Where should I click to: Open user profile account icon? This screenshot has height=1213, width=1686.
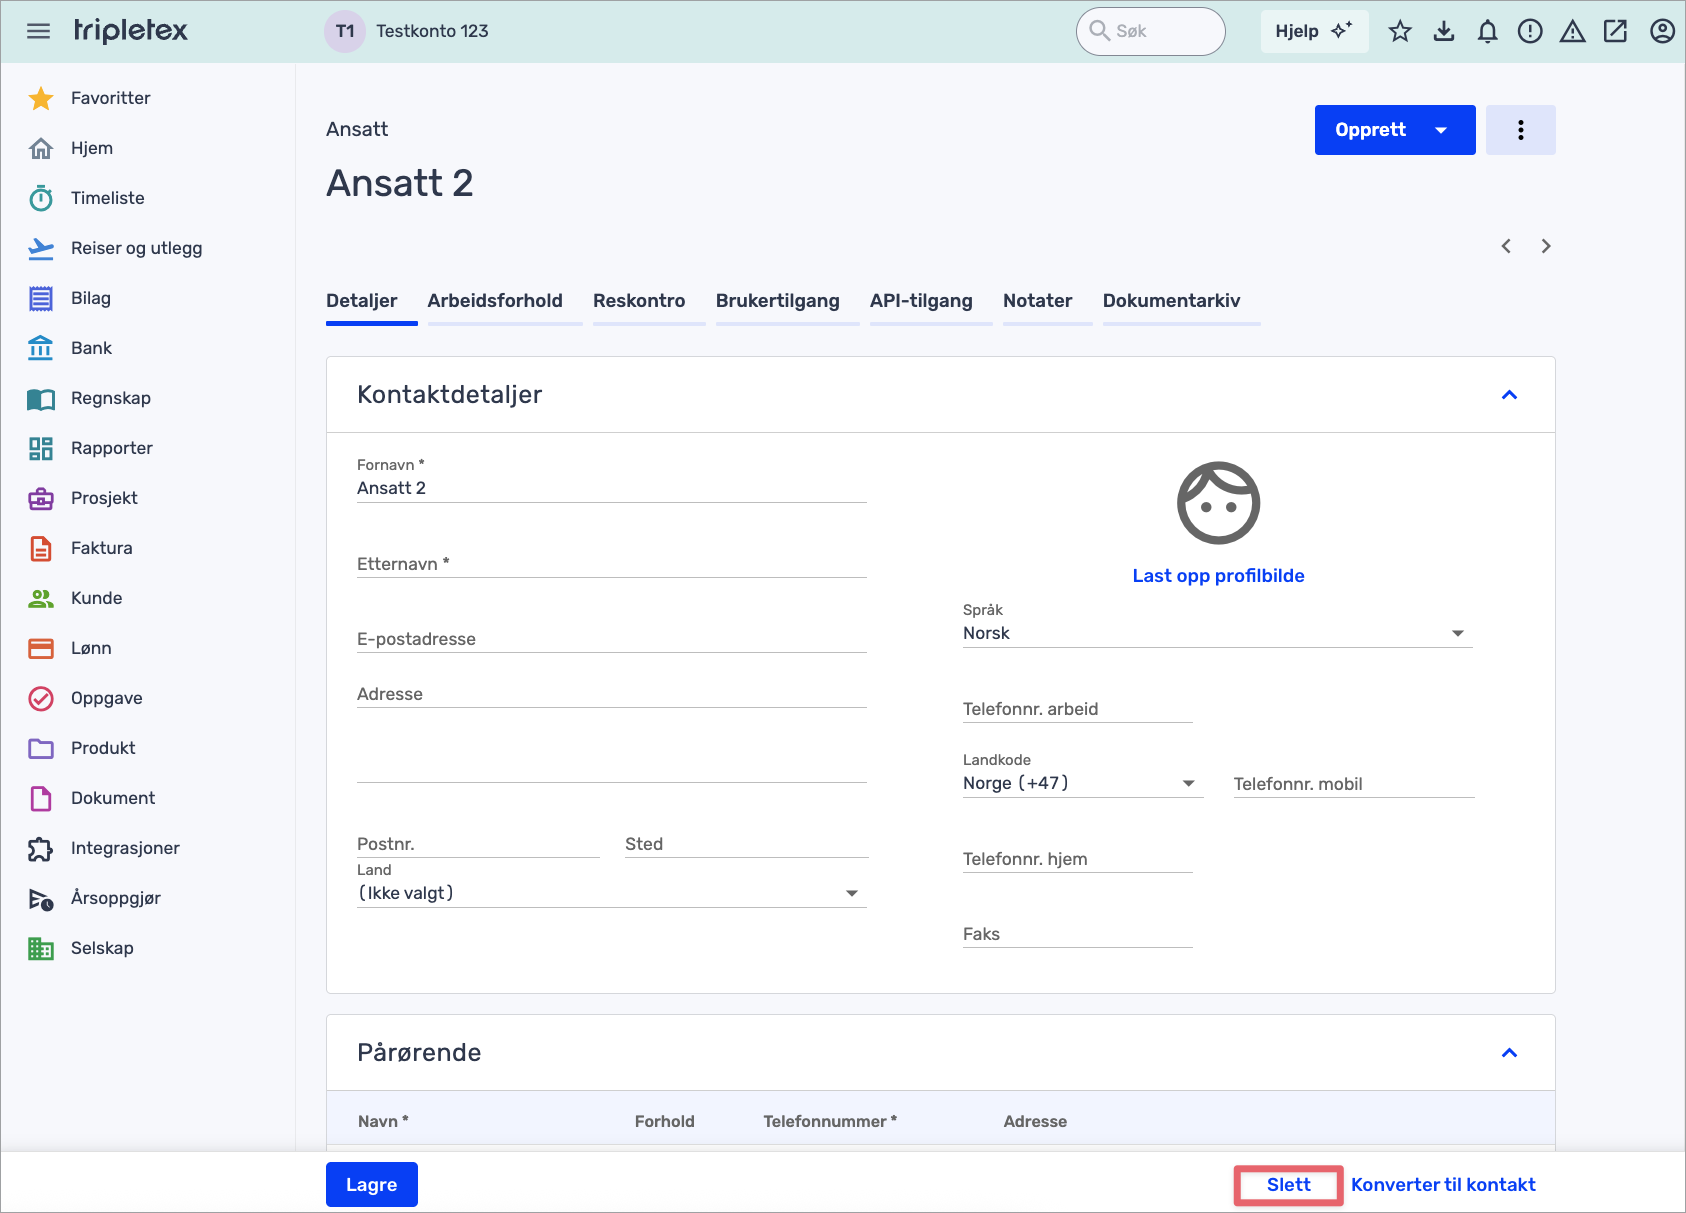point(1662,31)
